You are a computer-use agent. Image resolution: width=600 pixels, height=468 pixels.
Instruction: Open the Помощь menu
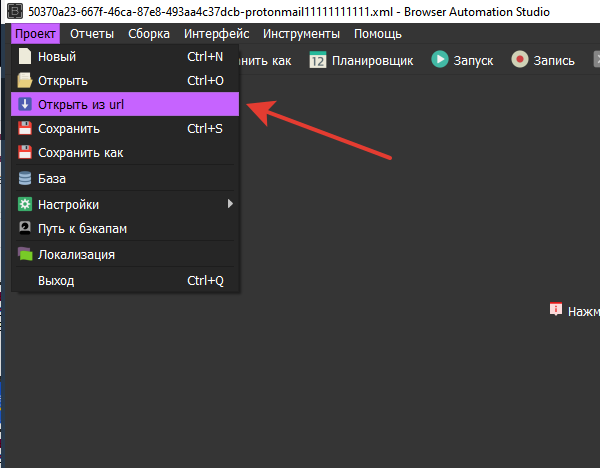click(x=378, y=34)
